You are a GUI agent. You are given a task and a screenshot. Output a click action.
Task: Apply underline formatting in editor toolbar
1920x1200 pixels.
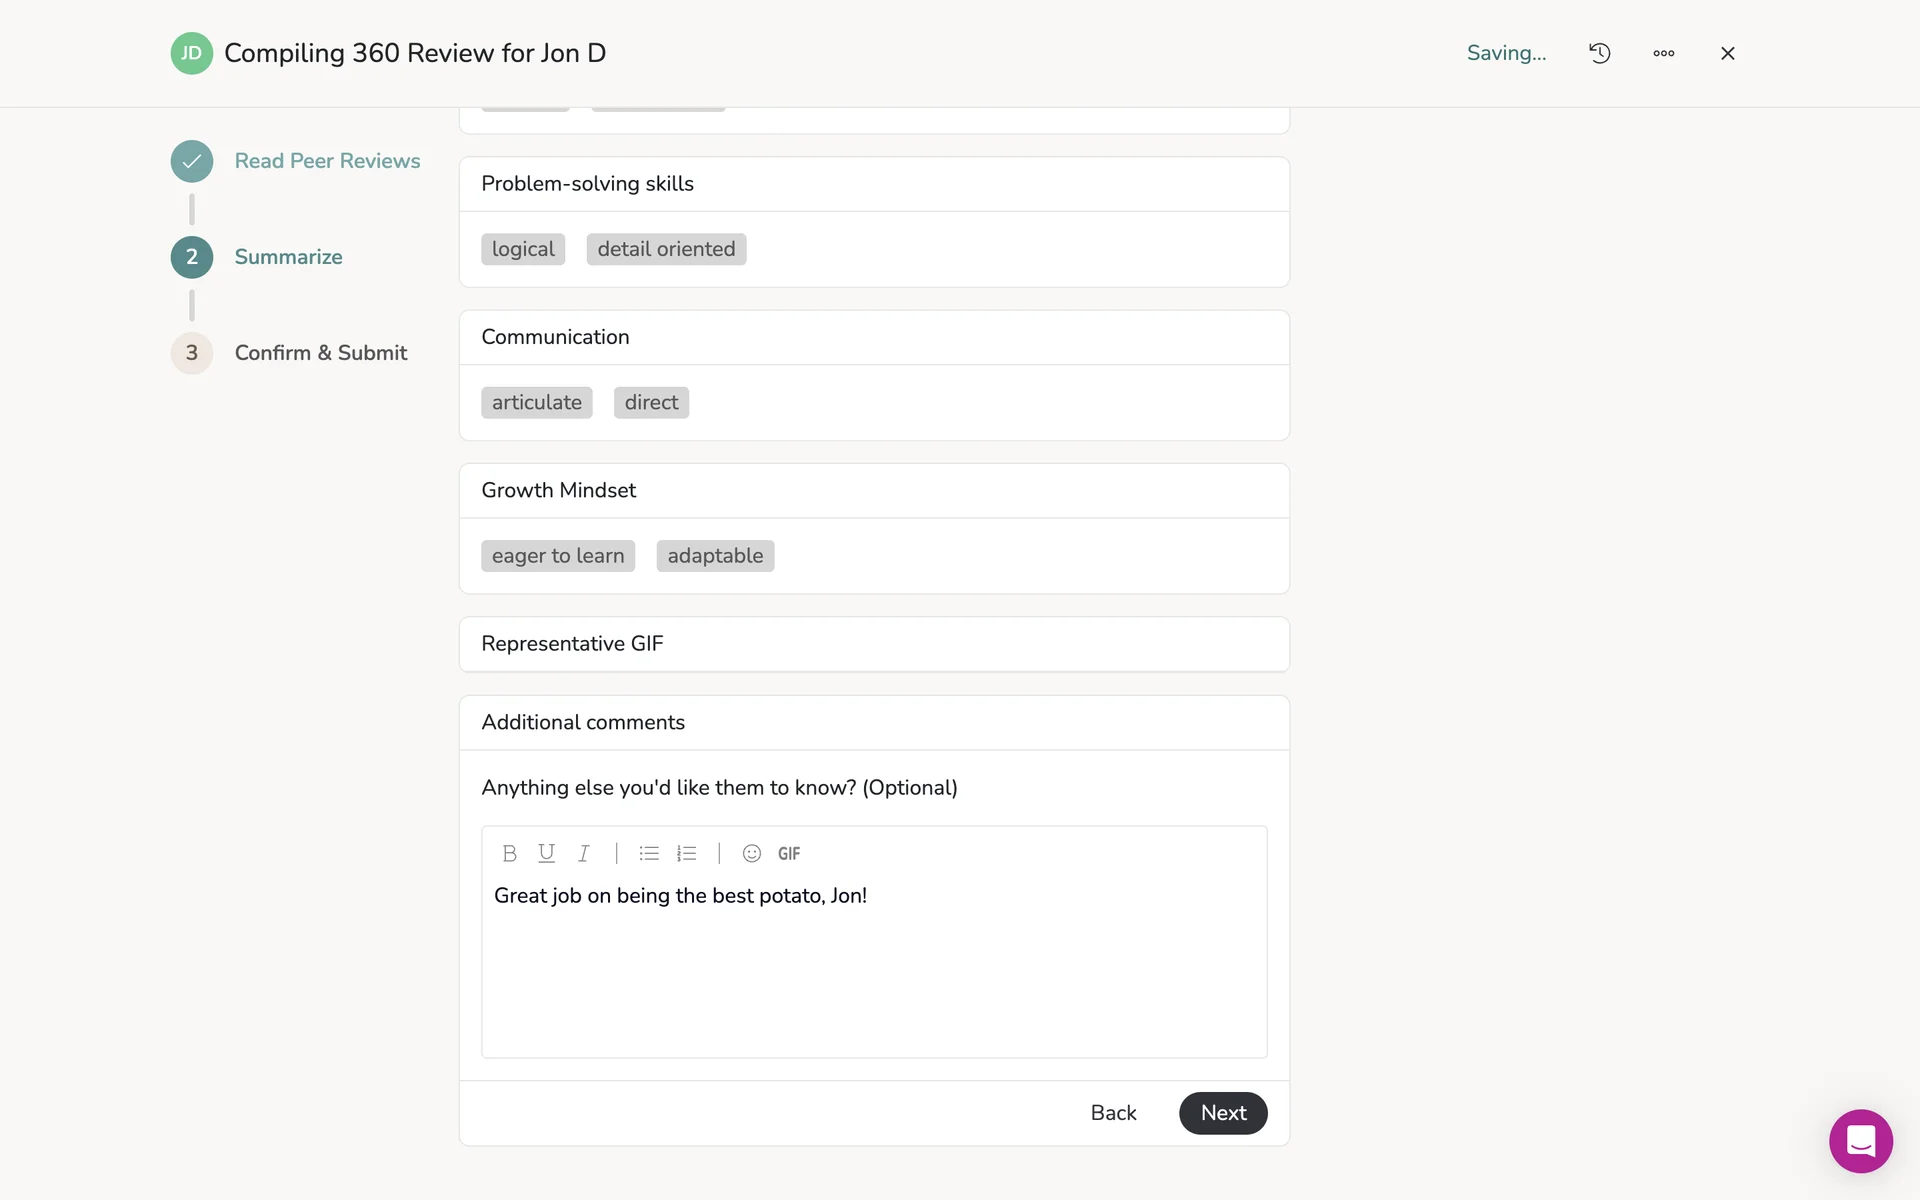click(x=546, y=853)
